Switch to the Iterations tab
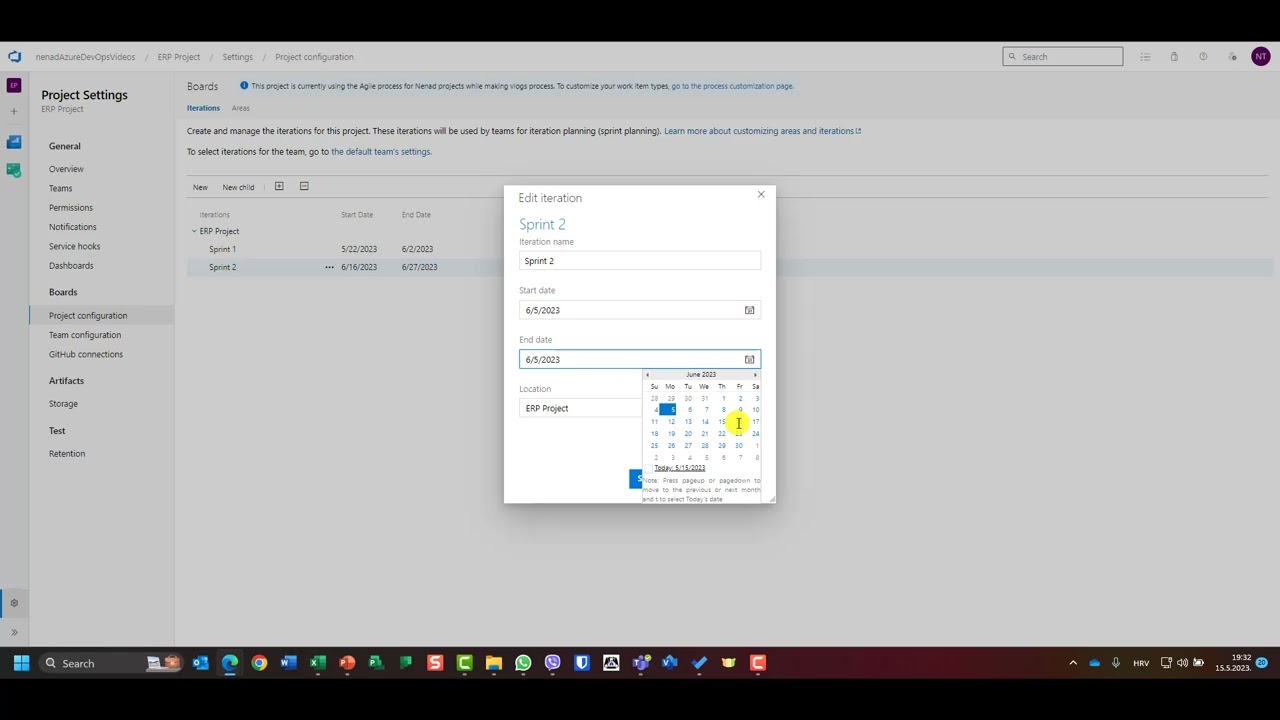The height and width of the screenshot is (720, 1280). click(203, 108)
